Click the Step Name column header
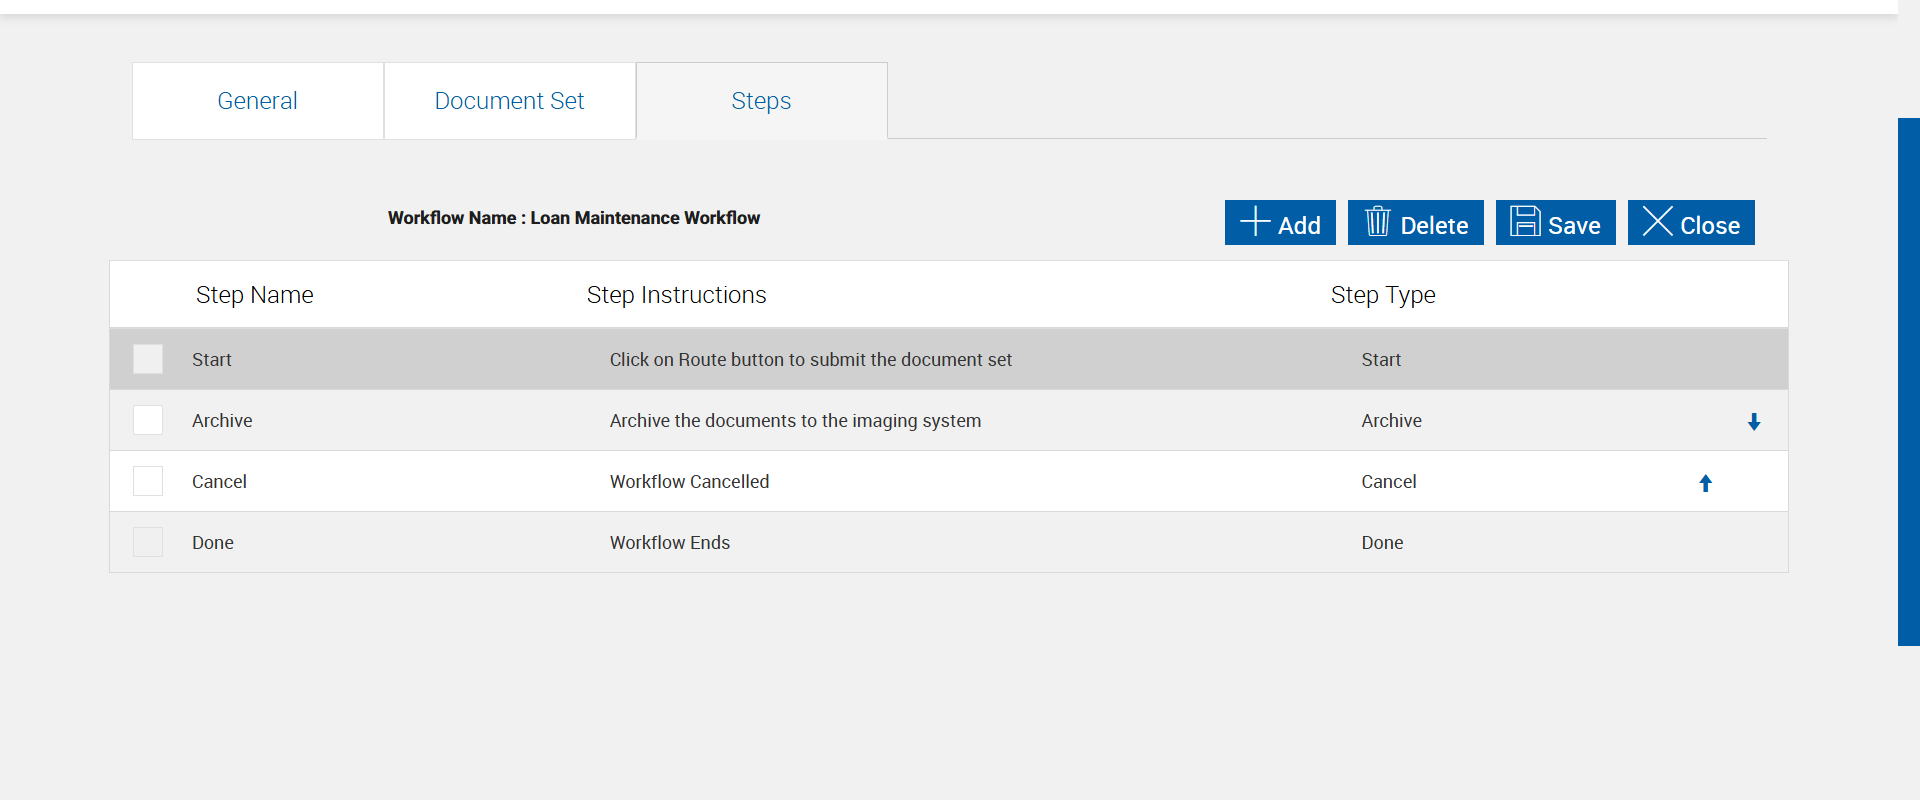Screen dimensions: 1920x800 coord(255,295)
